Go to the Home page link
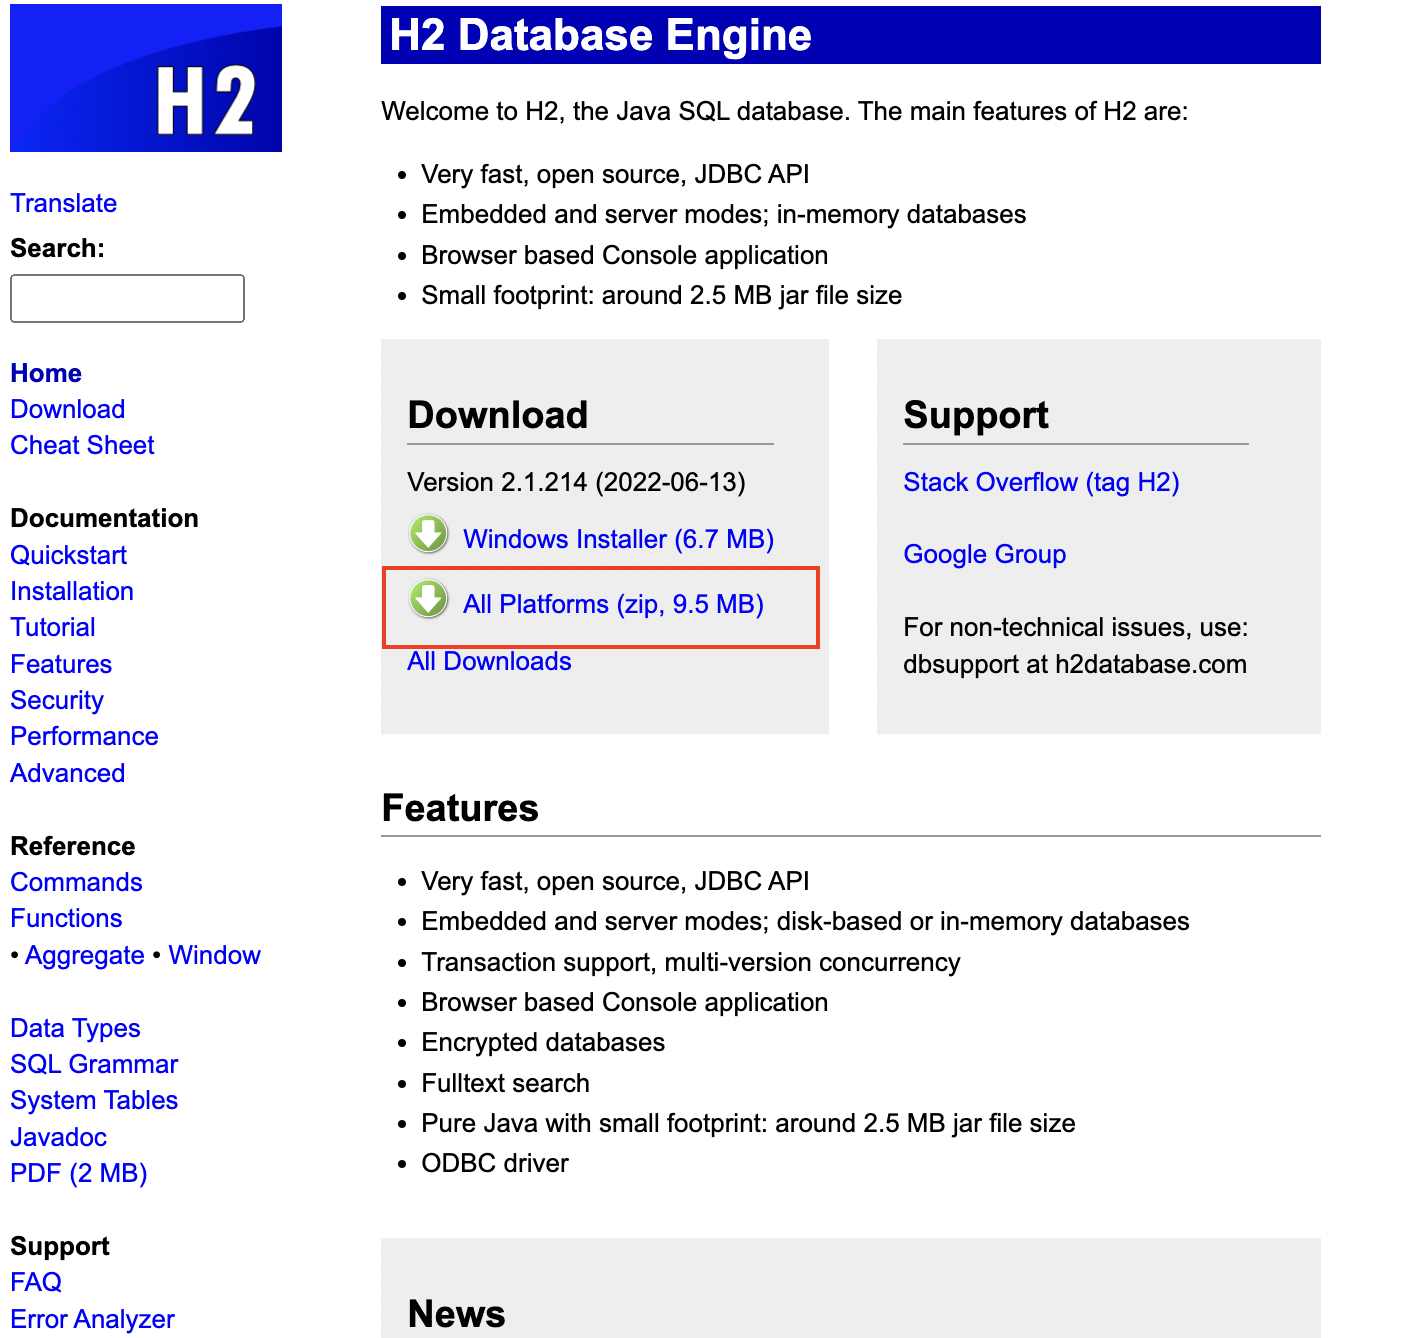Screen dimensions: 1414x1338 pyautogui.click(x=46, y=373)
